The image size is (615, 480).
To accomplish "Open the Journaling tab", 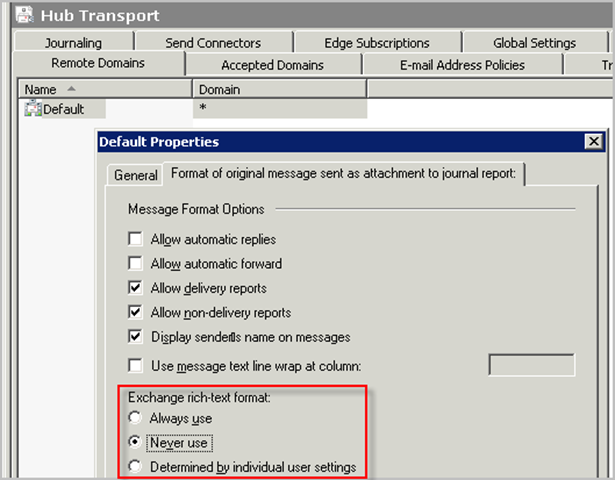I will click(73, 43).
